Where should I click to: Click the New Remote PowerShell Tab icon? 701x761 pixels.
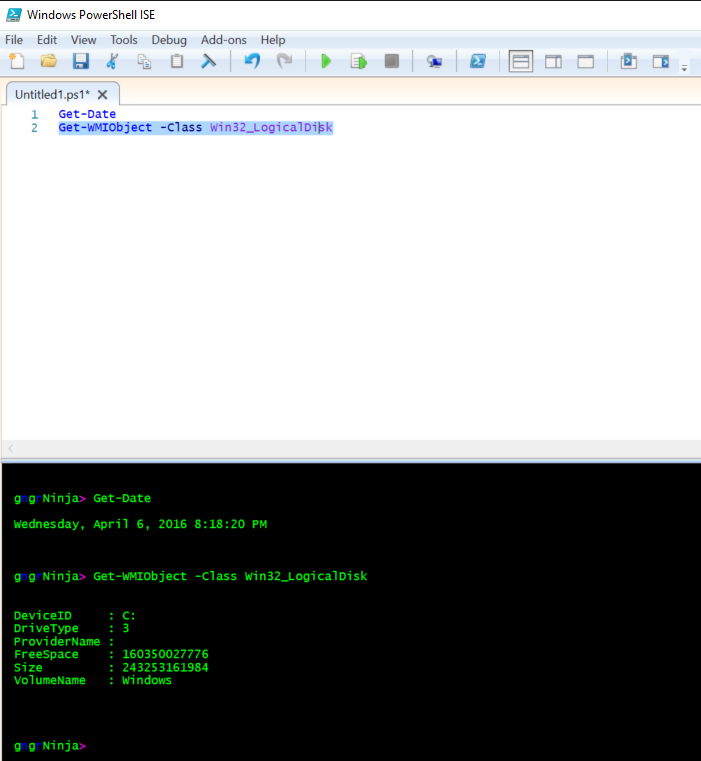tap(434, 62)
